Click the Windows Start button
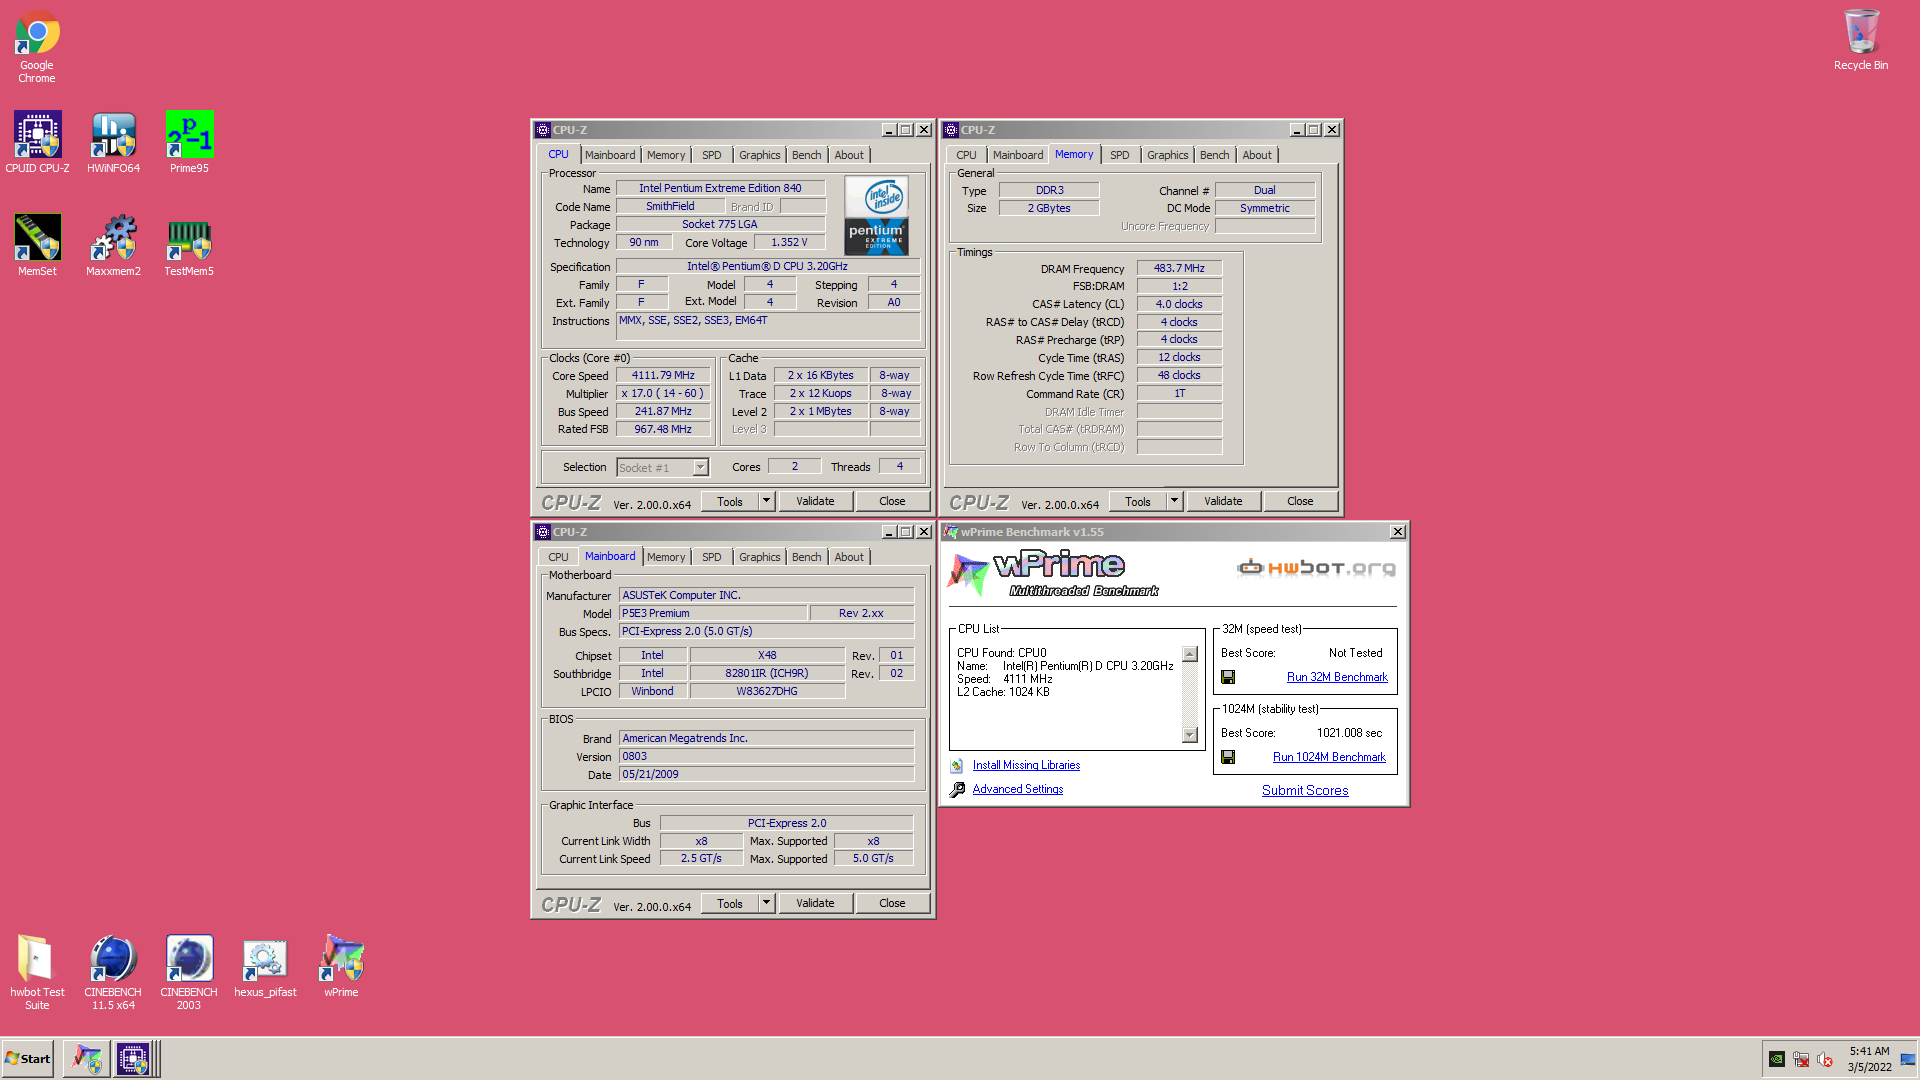This screenshot has width=1920, height=1080. coord(28,1059)
